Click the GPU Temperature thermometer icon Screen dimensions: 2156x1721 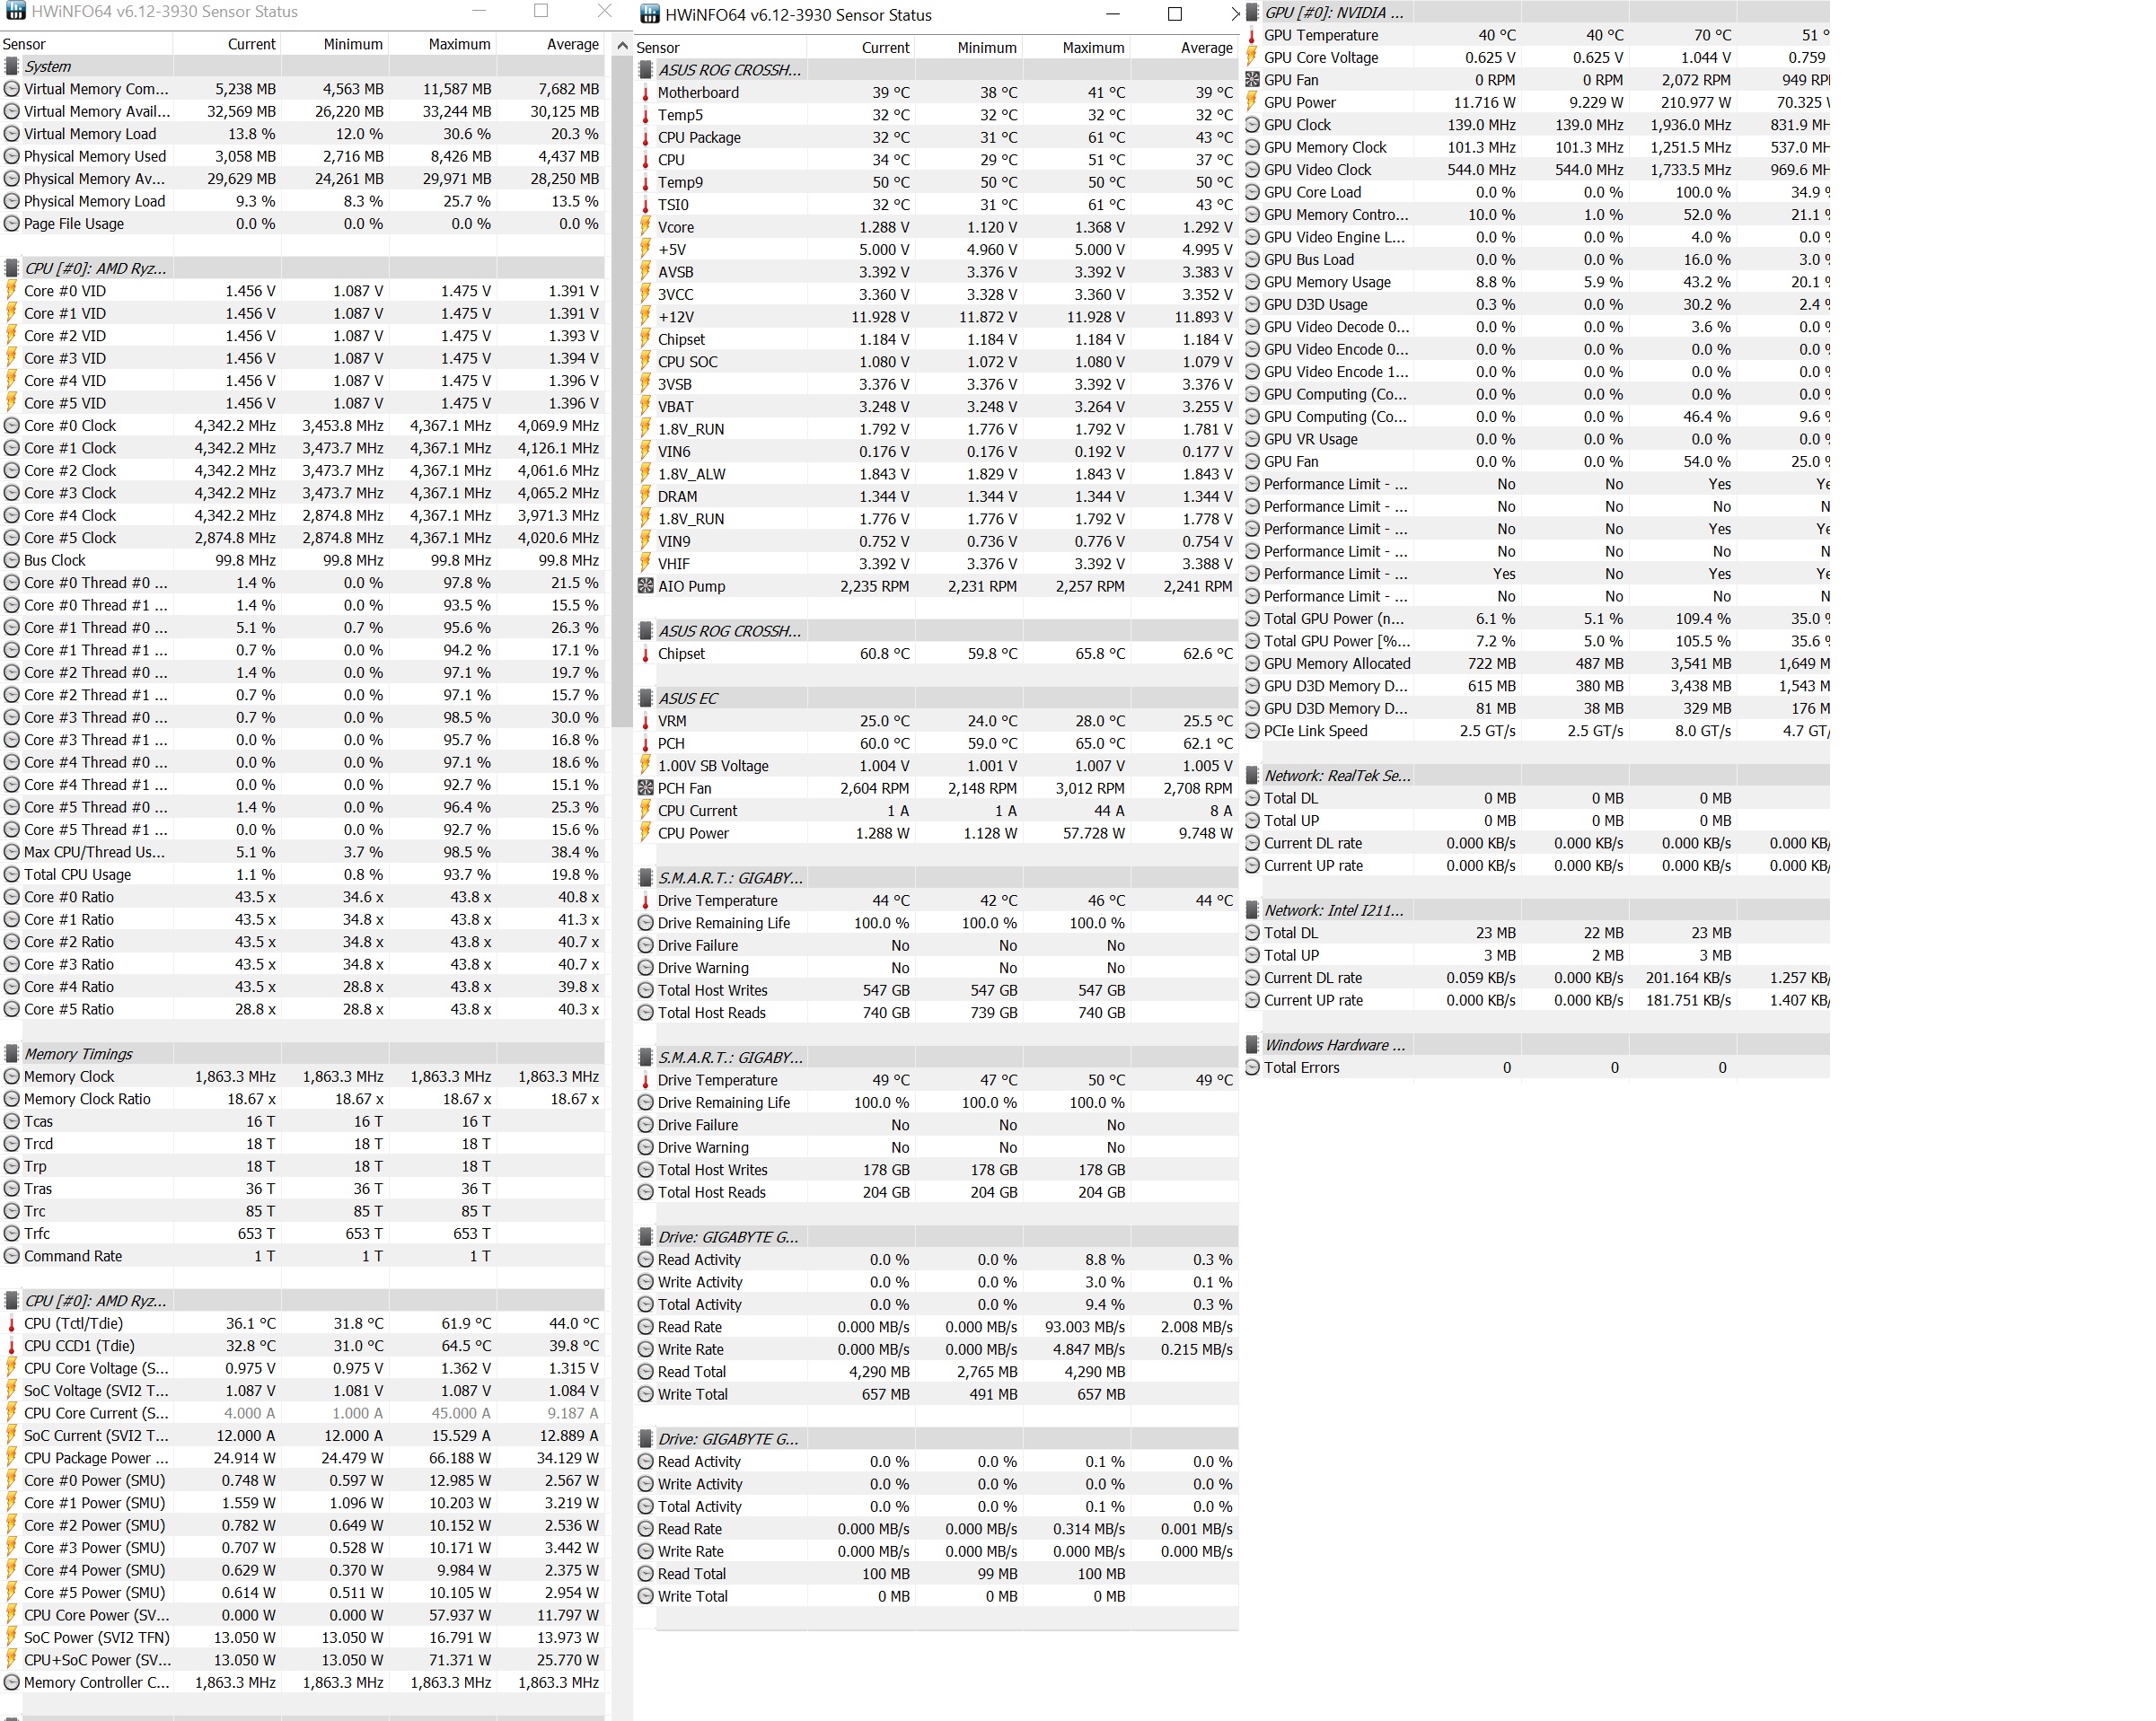(x=1251, y=35)
